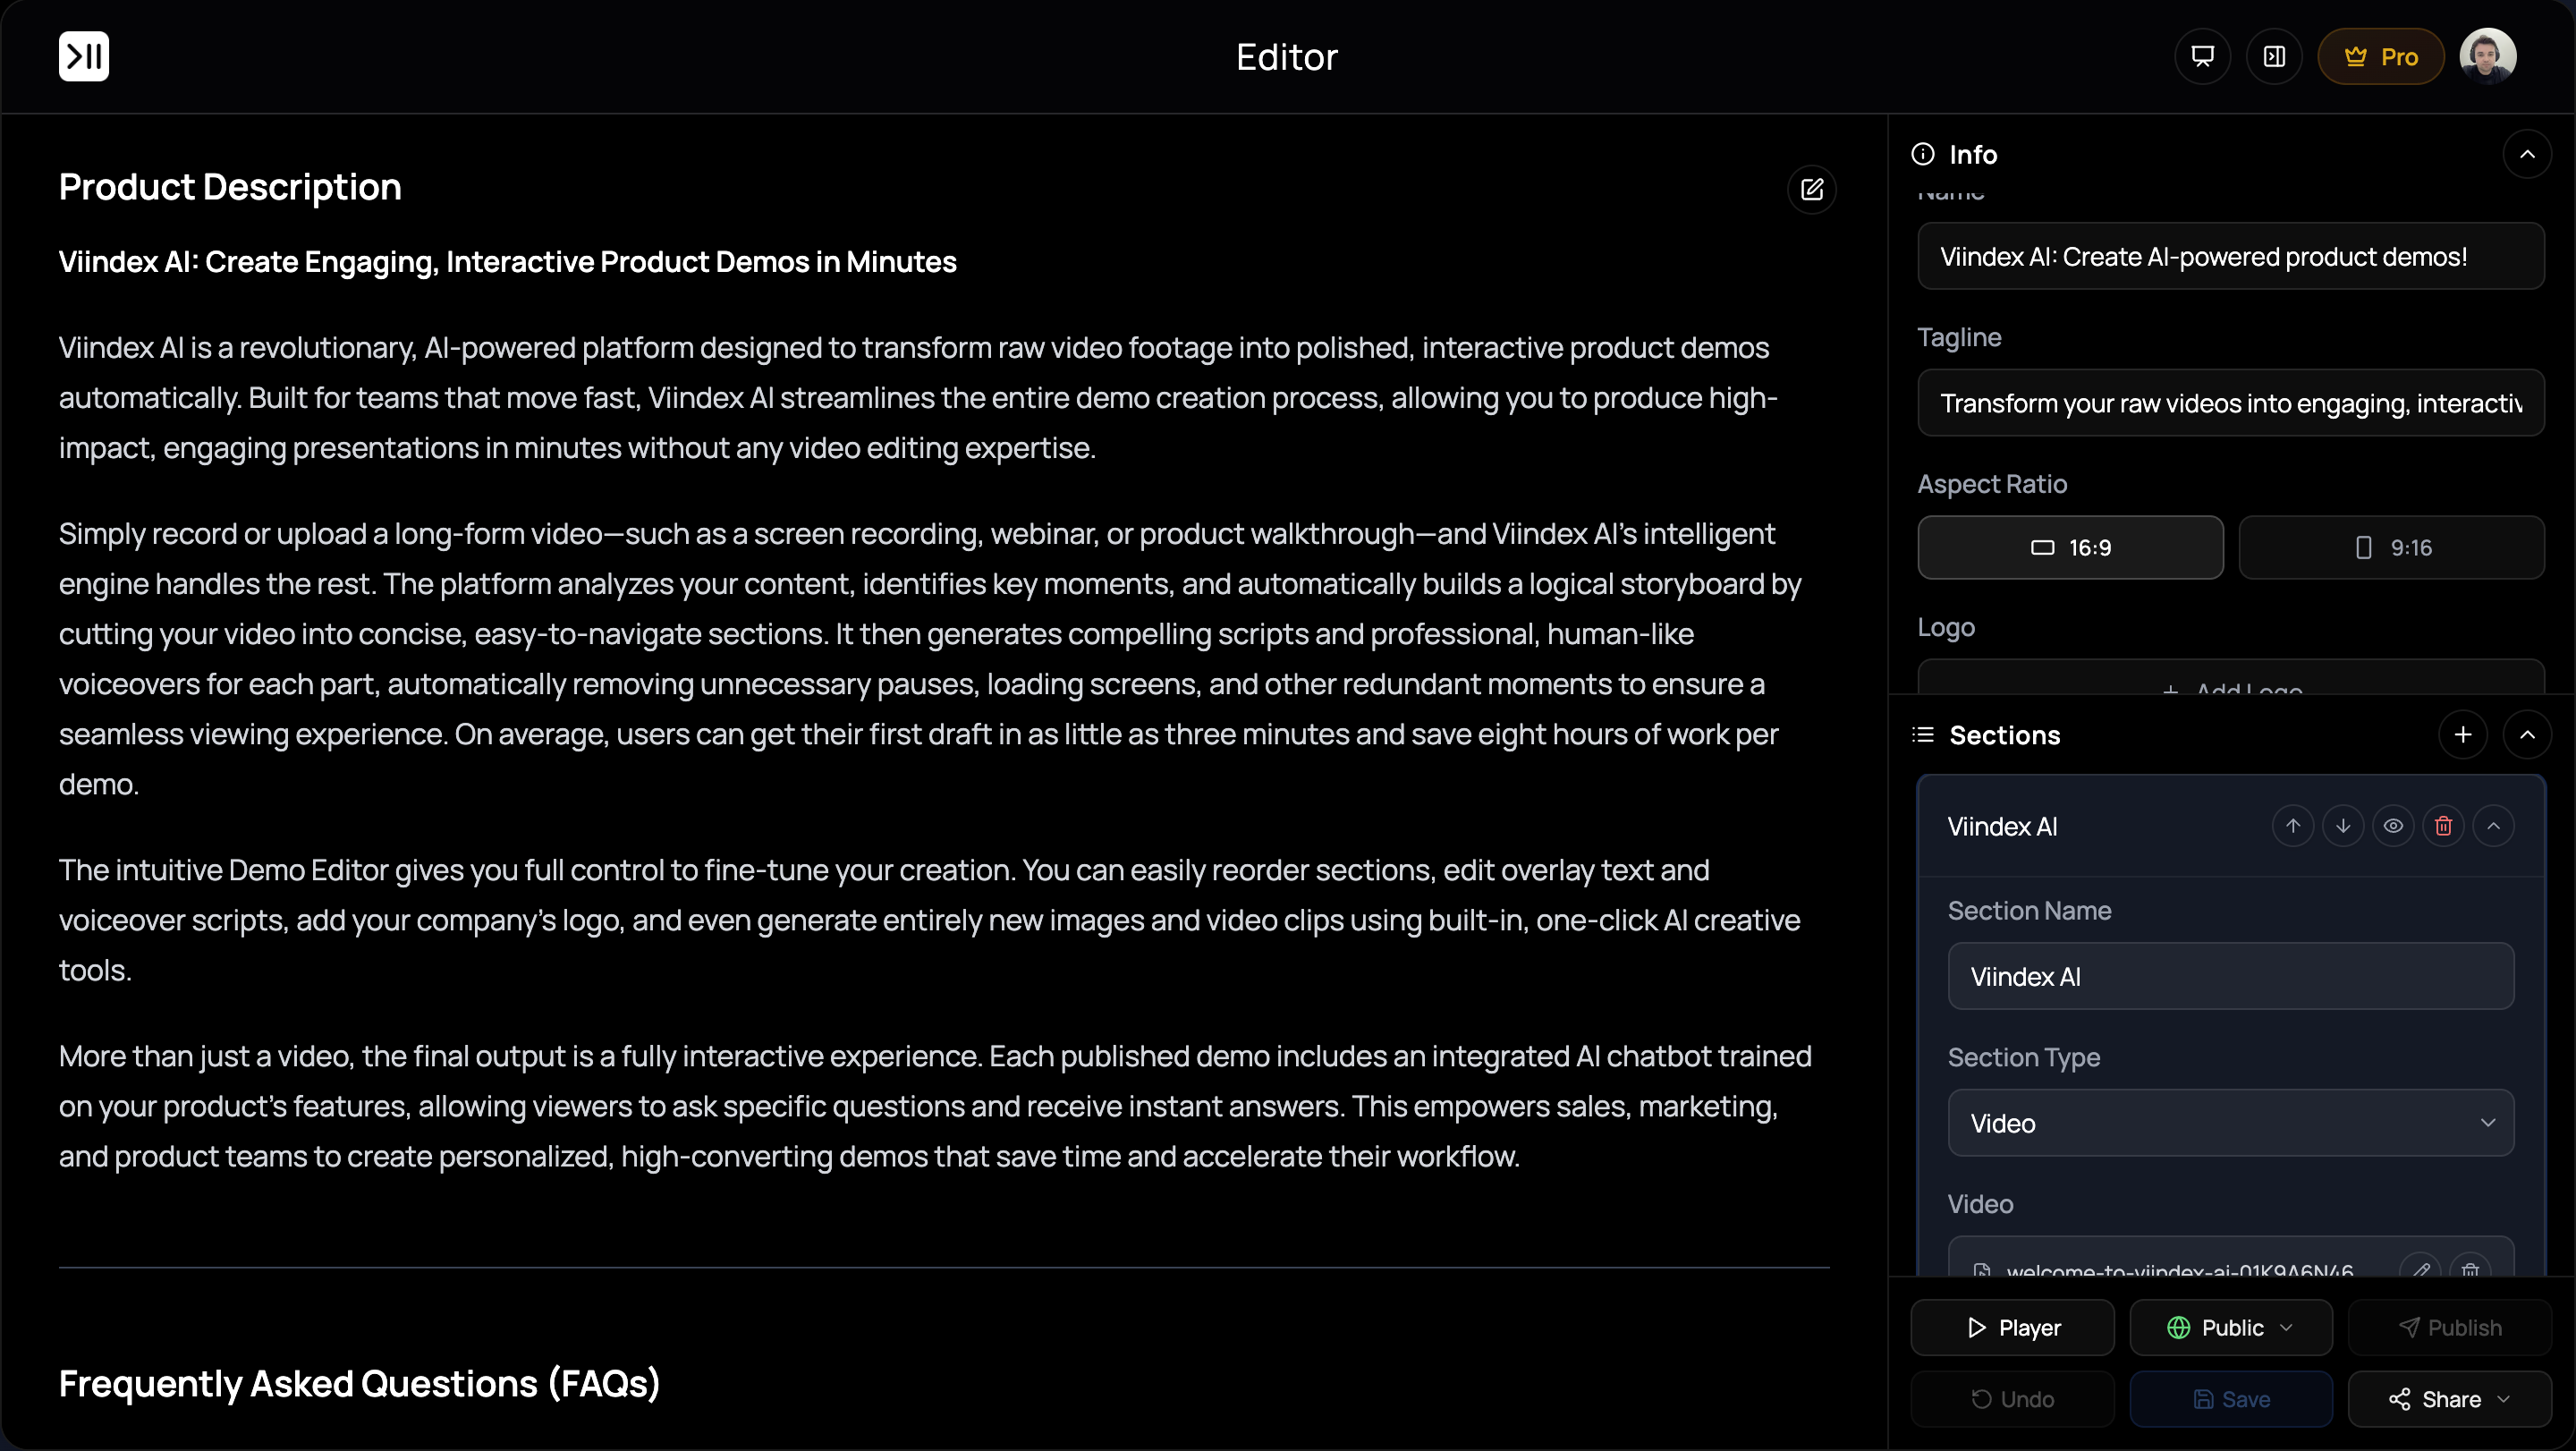Screen dimensions: 2576x1451
Task: Edit the Product Description with the pencil icon
Action: click(1812, 190)
